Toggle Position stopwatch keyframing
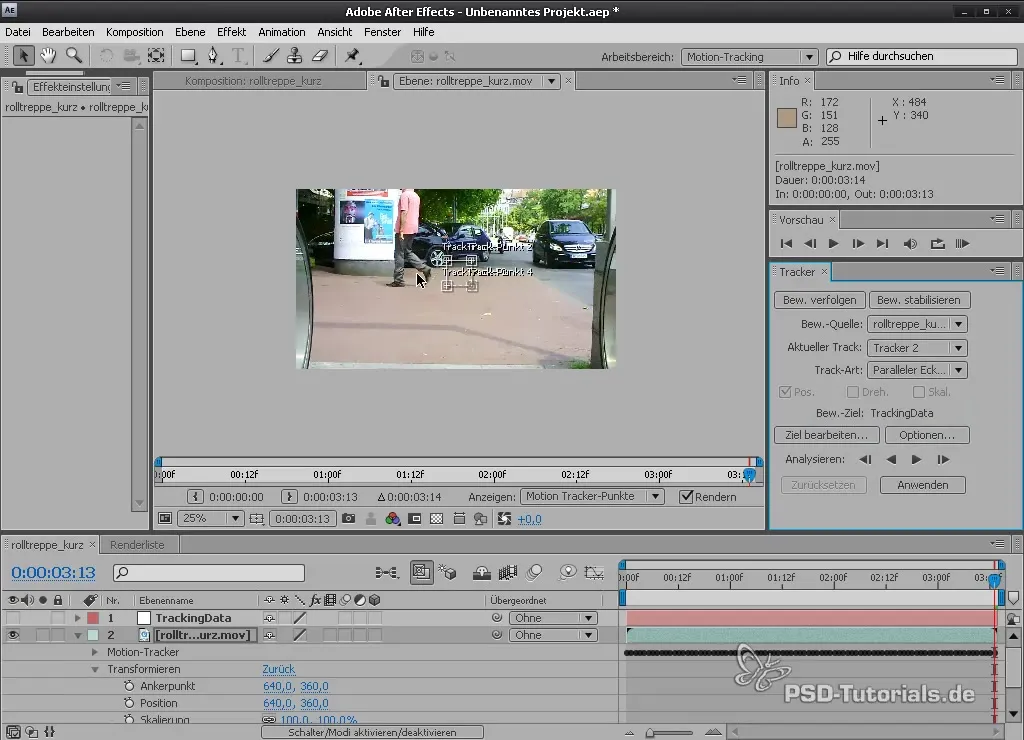This screenshot has height=740, width=1024. [129, 703]
